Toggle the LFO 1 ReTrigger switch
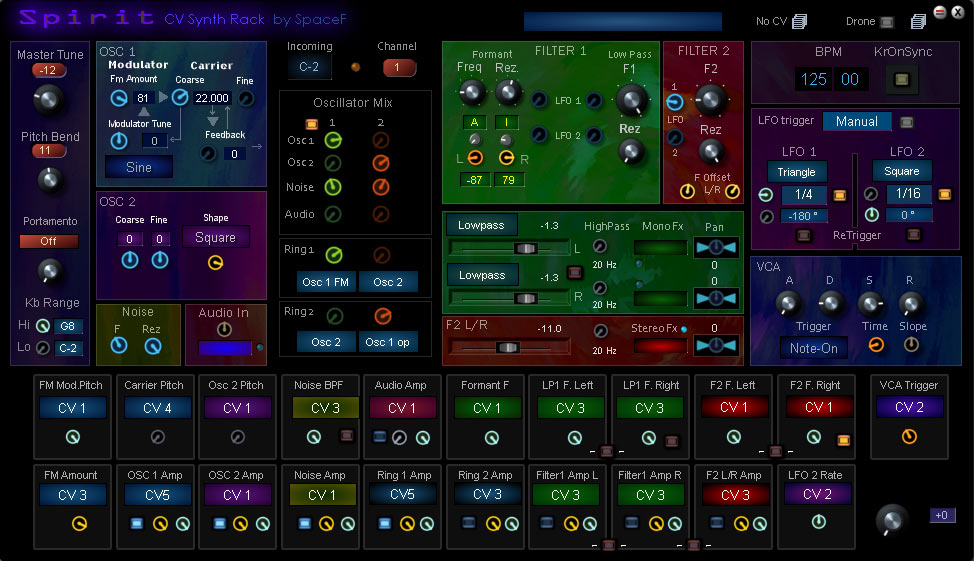Image resolution: width=974 pixels, height=561 pixels. click(x=802, y=236)
